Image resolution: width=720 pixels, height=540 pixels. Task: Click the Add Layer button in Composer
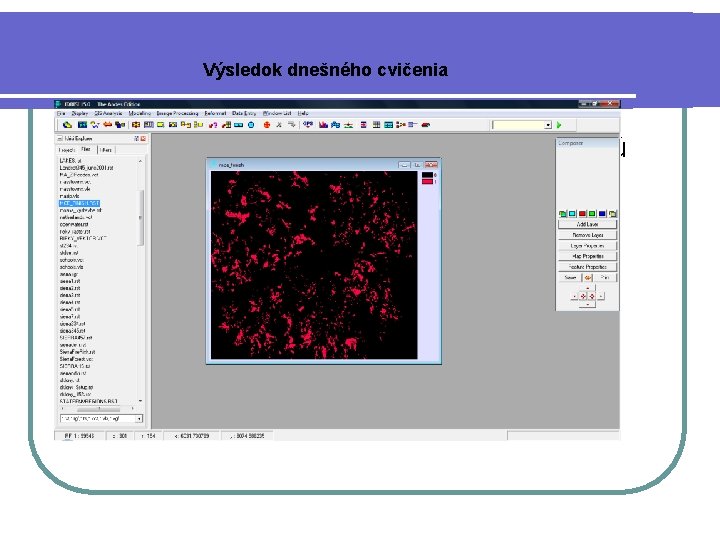[x=587, y=225]
